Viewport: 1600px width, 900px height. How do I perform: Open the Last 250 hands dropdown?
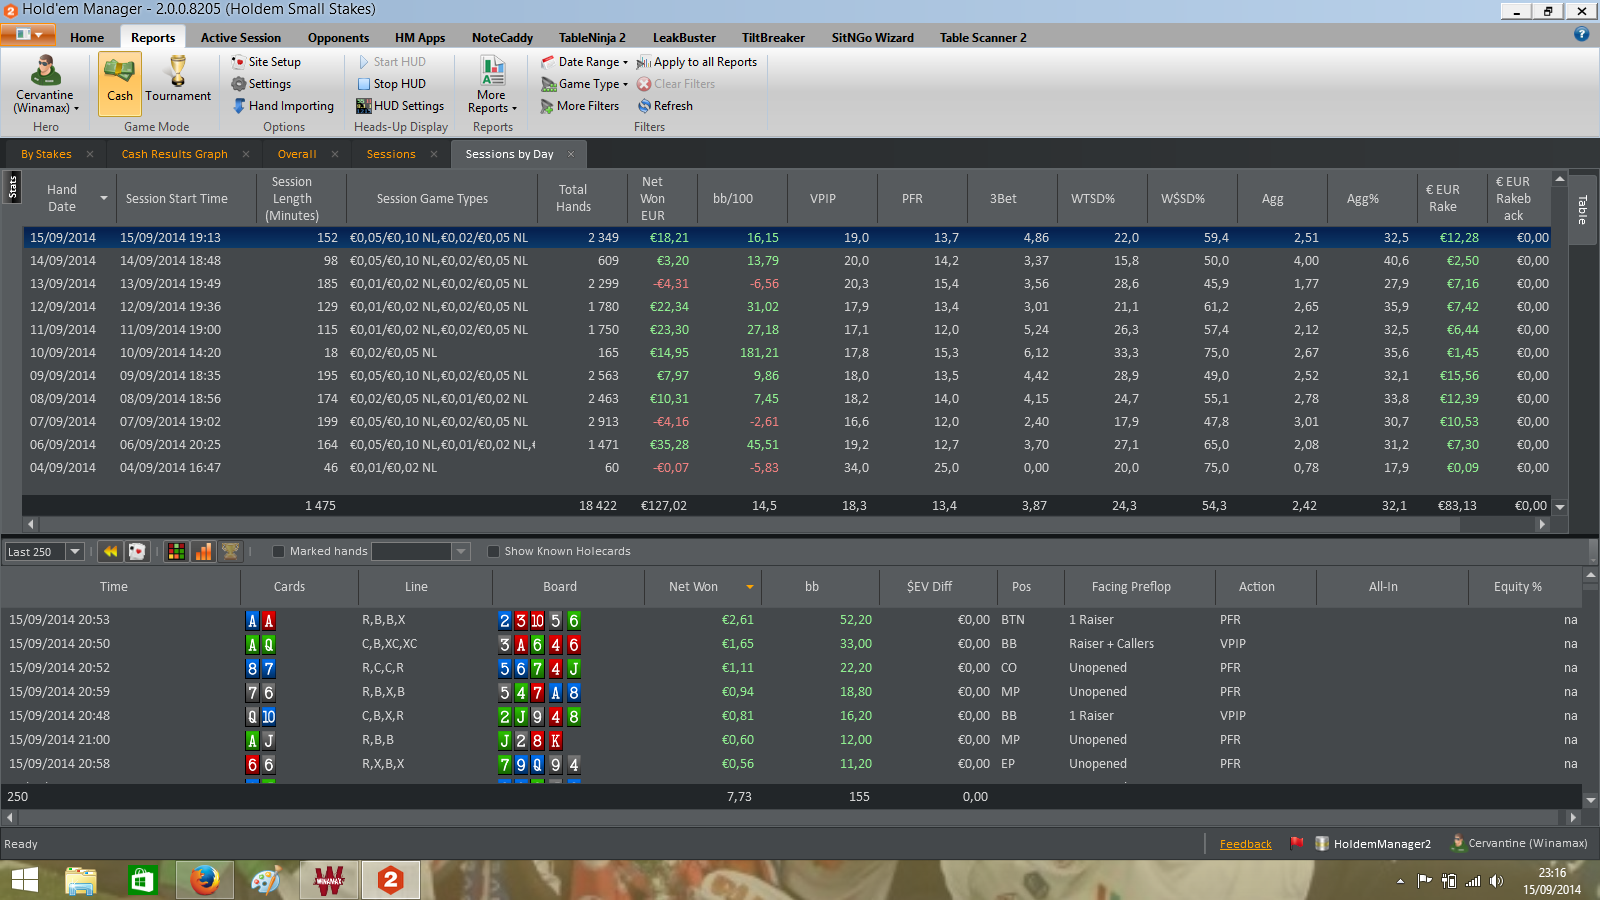click(x=75, y=551)
